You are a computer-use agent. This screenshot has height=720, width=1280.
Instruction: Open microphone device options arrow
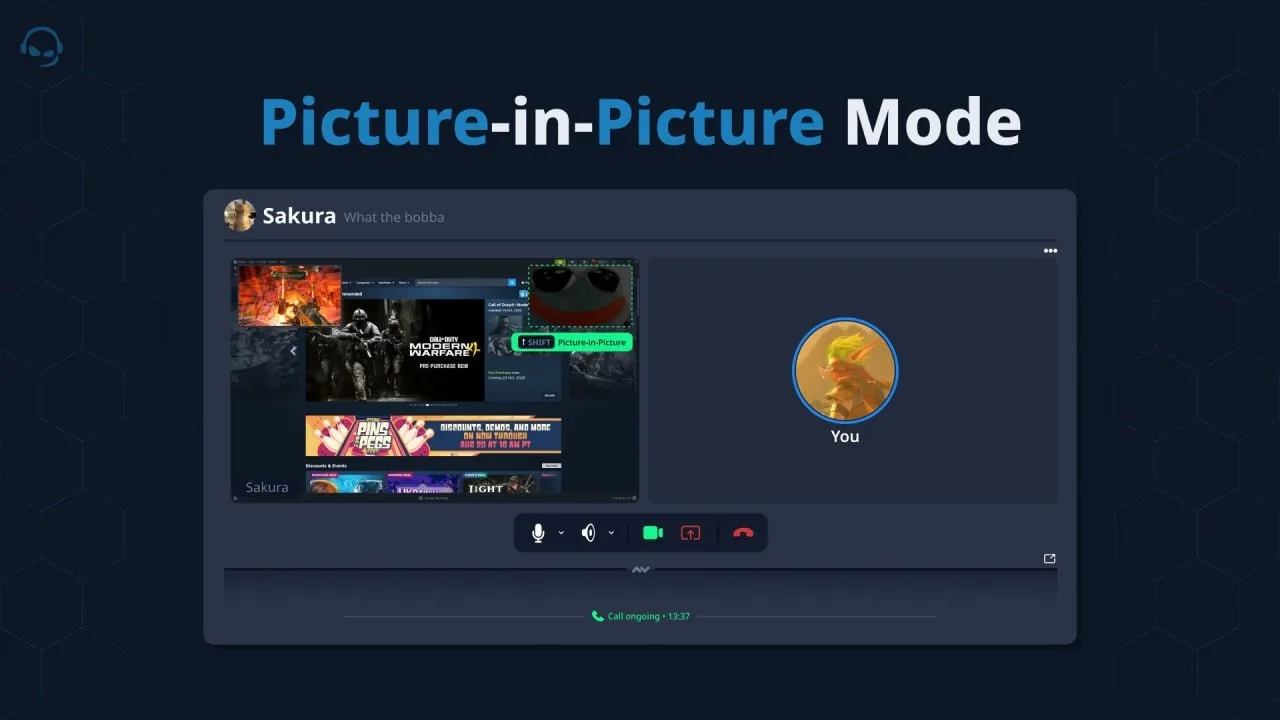click(561, 533)
